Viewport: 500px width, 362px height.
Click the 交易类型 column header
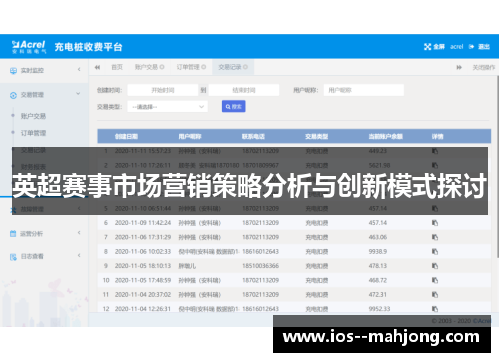pos(317,136)
